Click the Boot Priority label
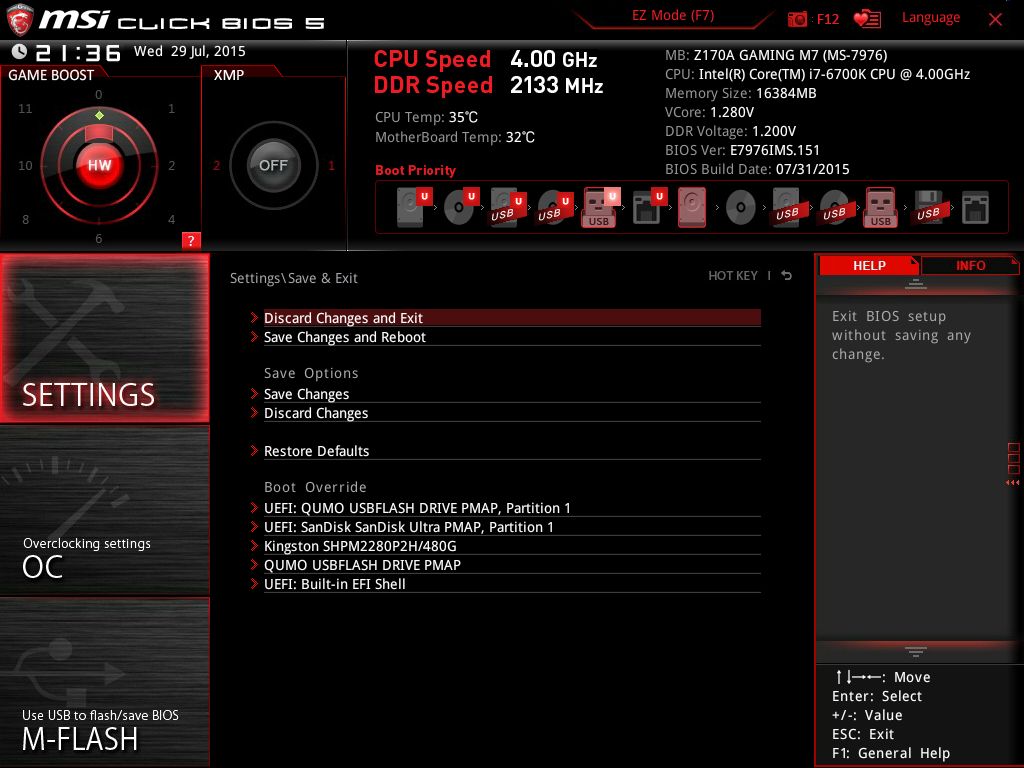The image size is (1024, 768). pos(415,170)
